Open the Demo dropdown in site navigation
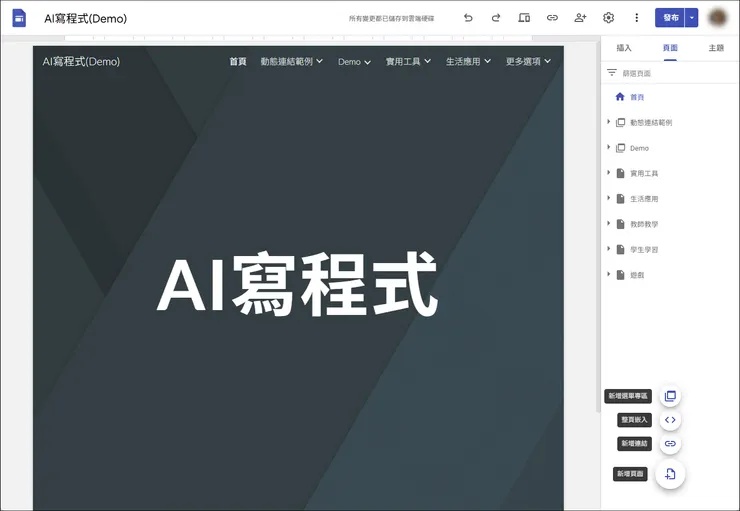This screenshot has width=740, height=511. pyautogui.click(x=354, y=62)
